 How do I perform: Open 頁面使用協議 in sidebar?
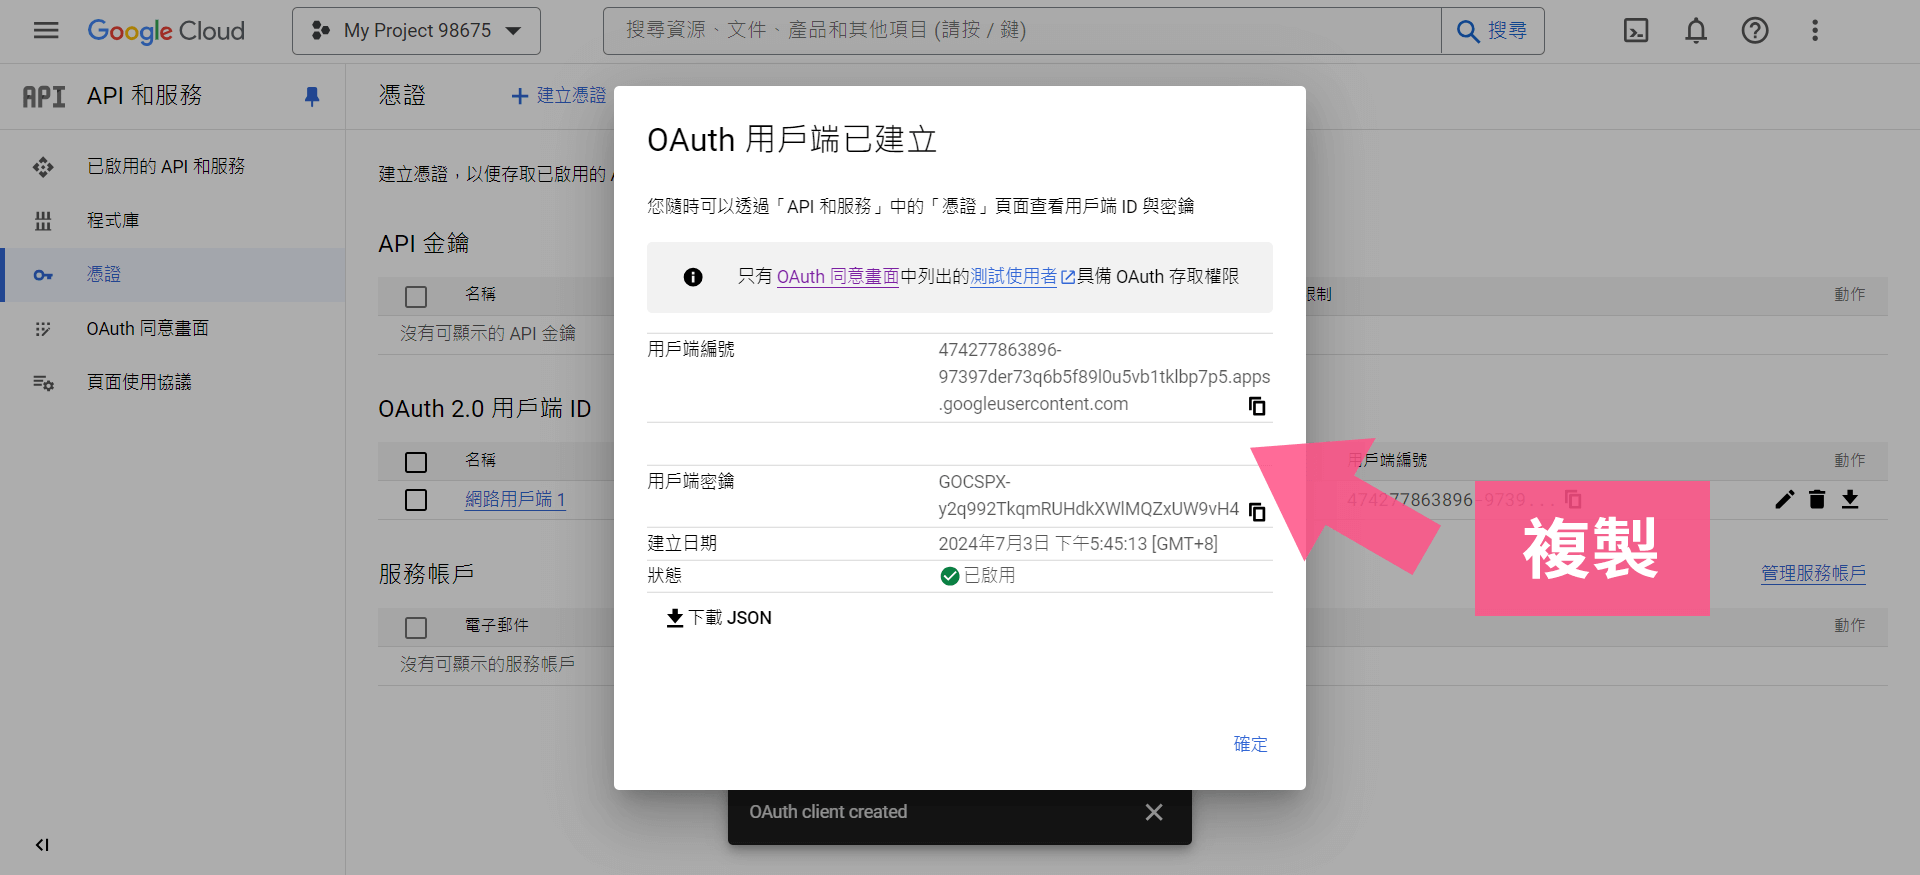(173, 383)
